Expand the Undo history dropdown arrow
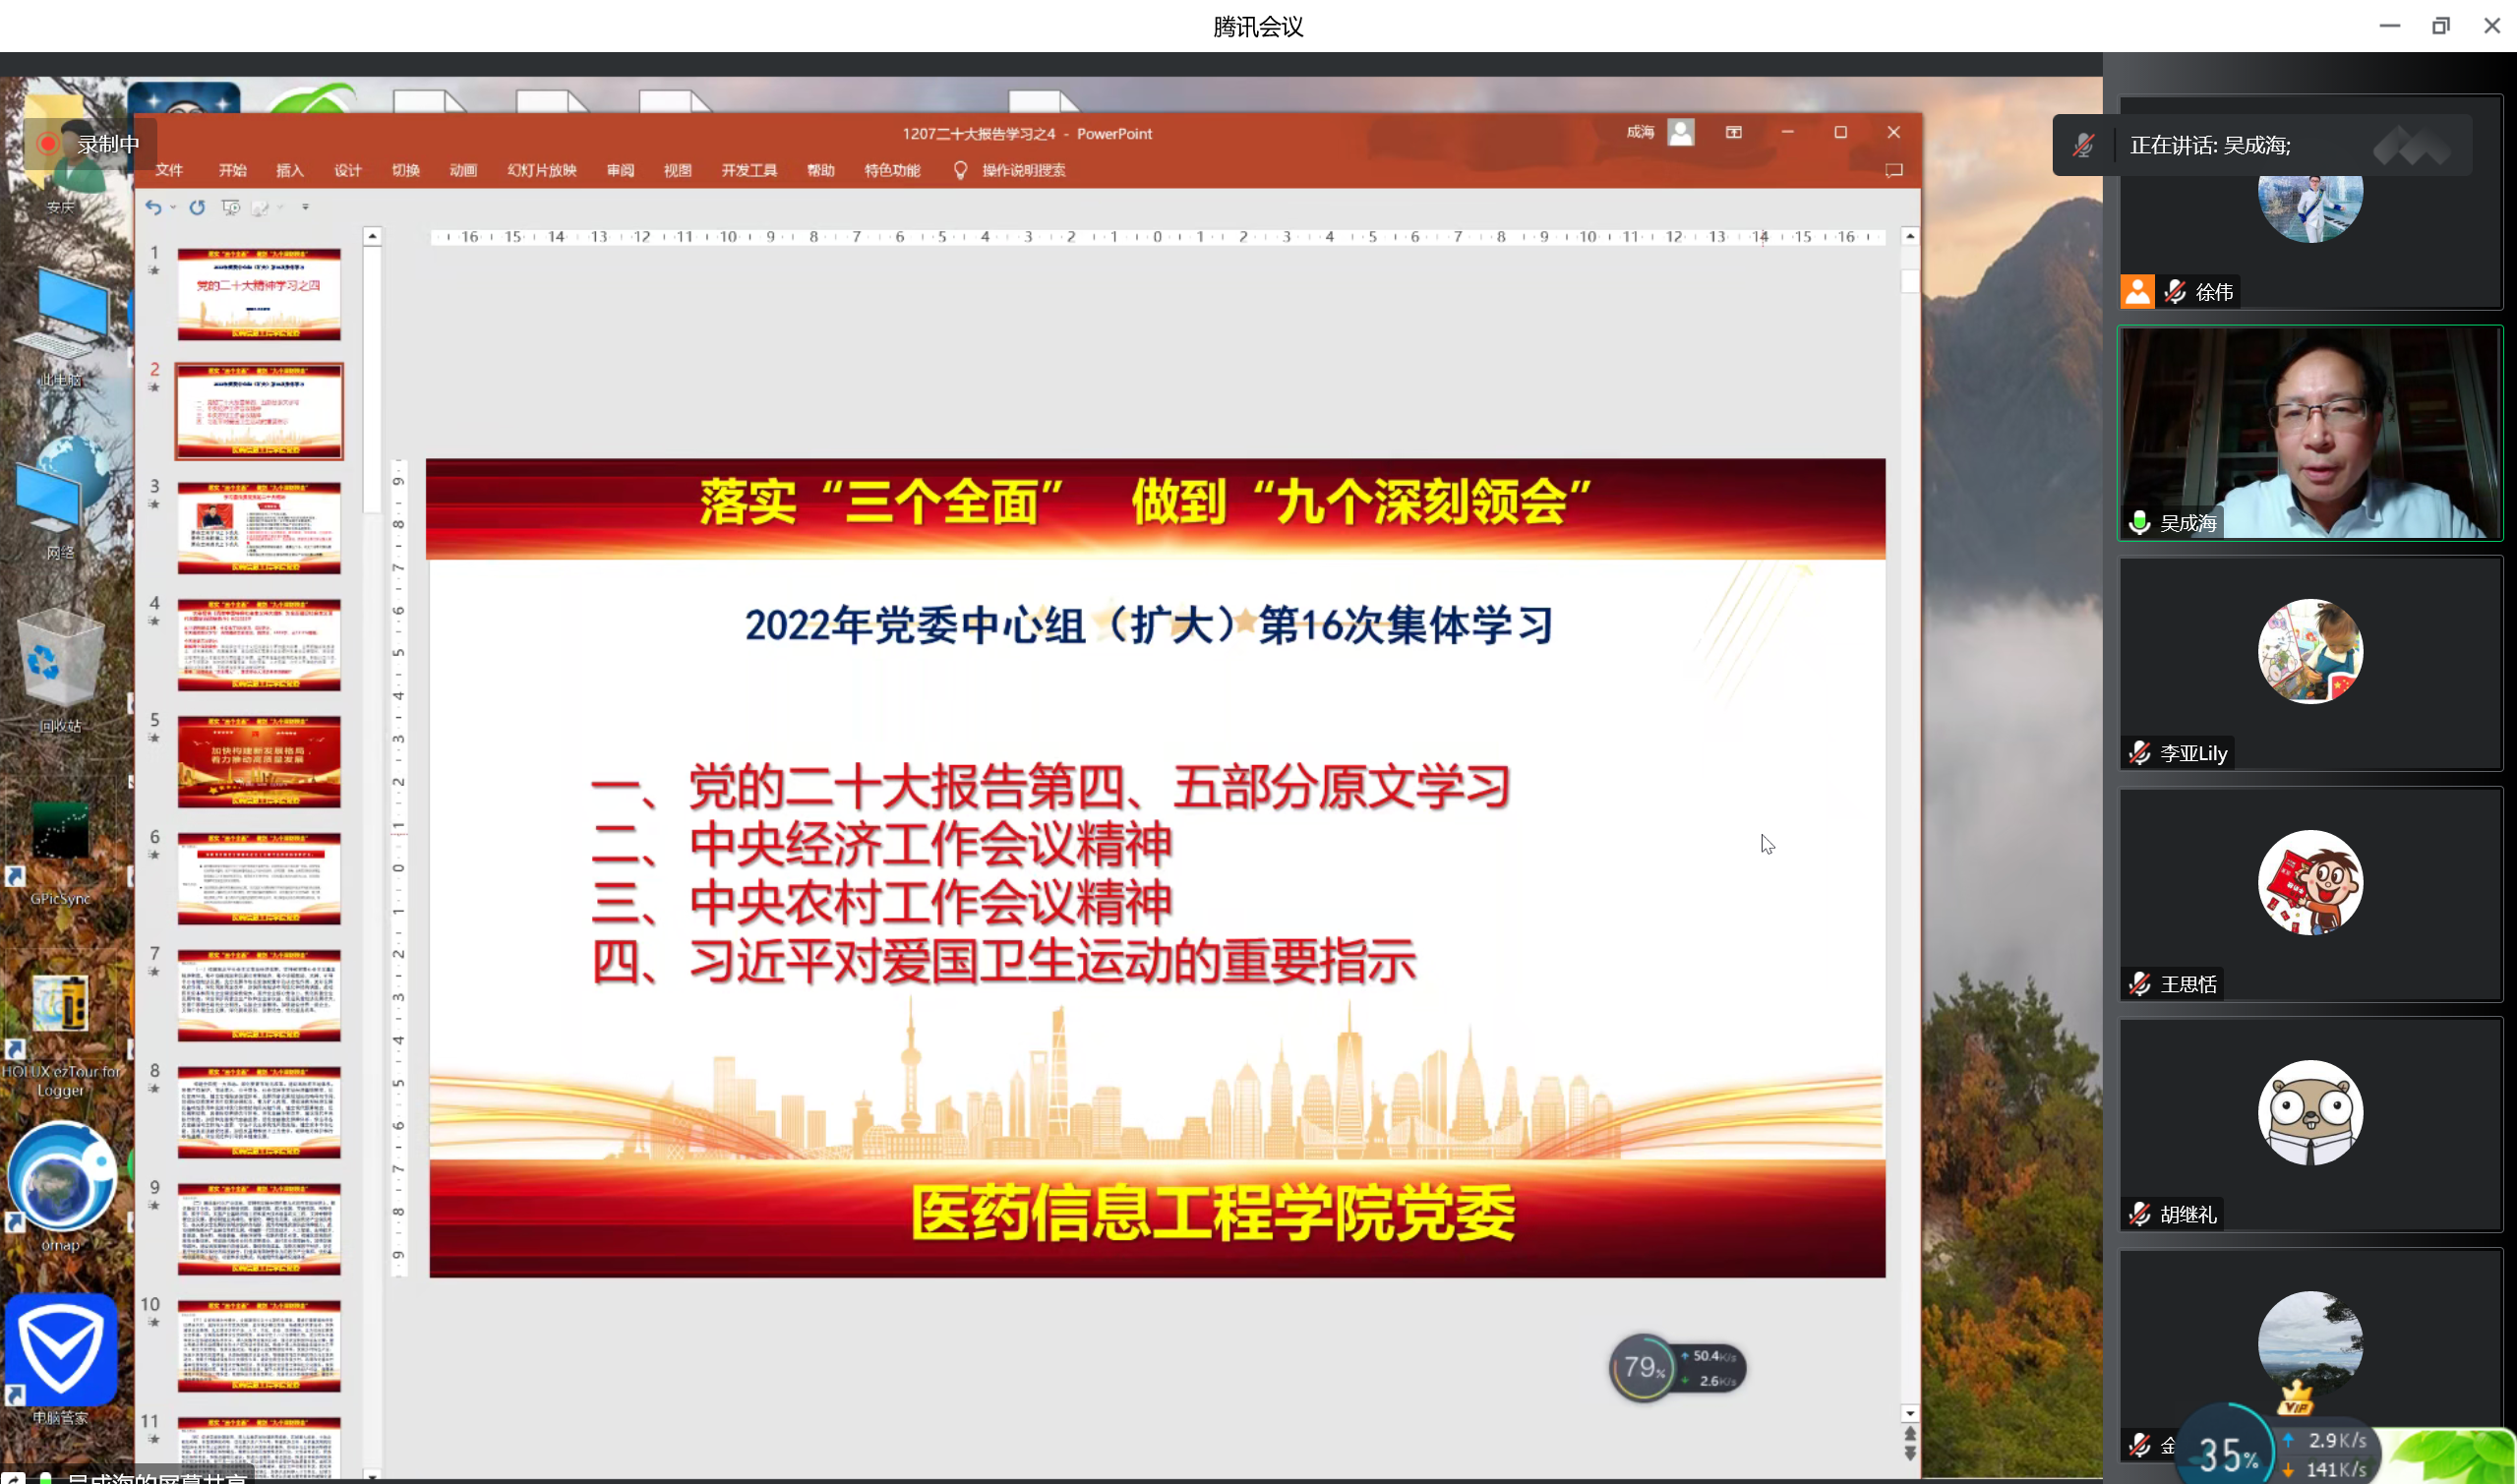 (x=173, y=207)
